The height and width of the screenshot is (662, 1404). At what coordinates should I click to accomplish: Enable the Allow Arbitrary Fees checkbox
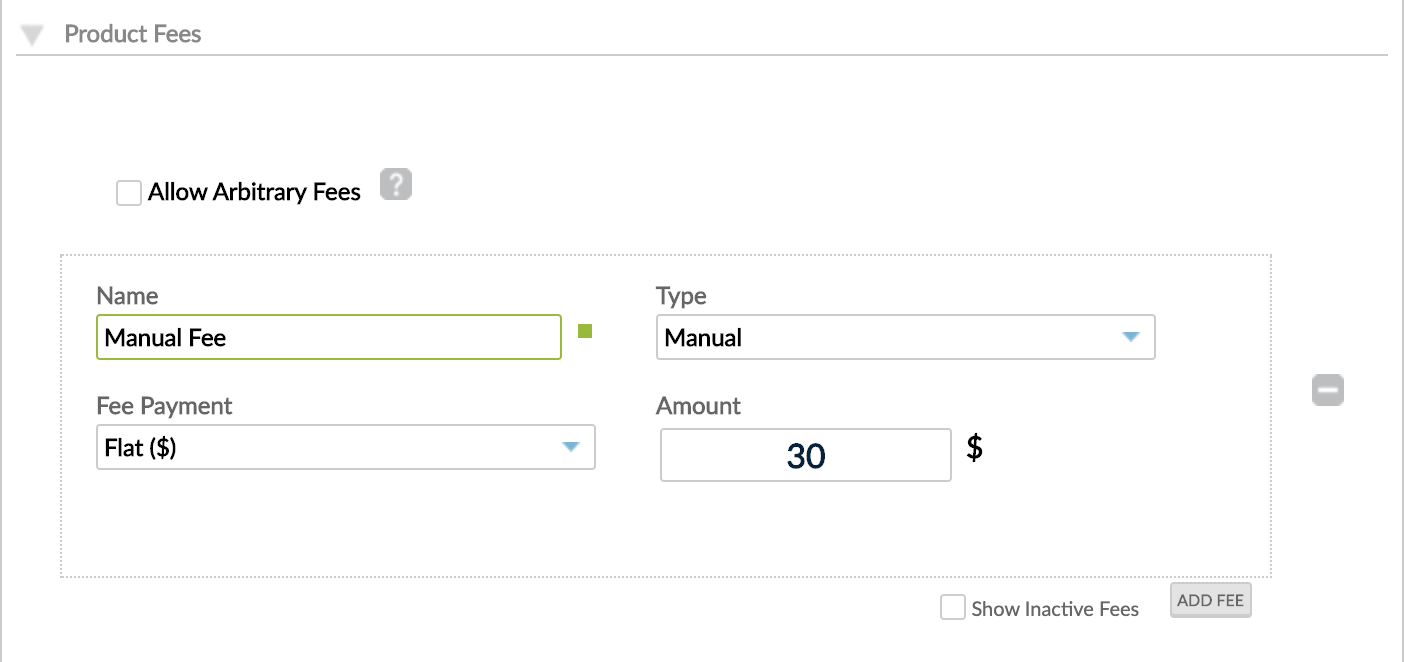tap(128, 192)
